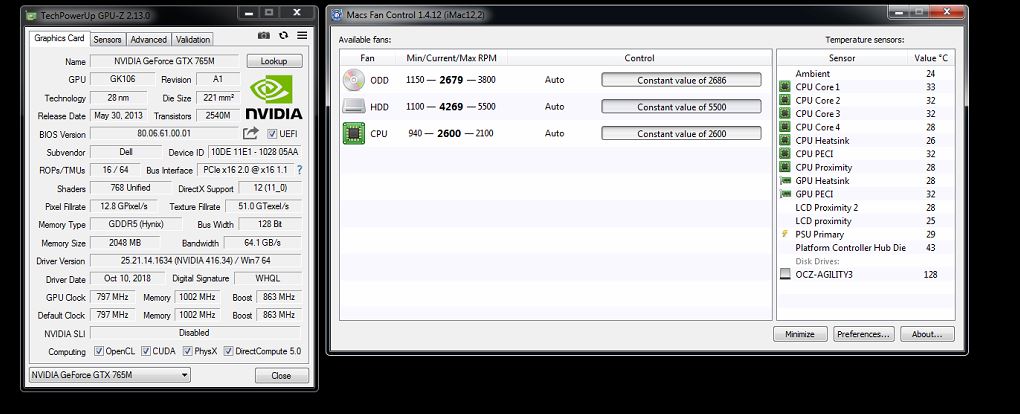Open the Advanced tab in GPU-Z

(x=148, y=40)
